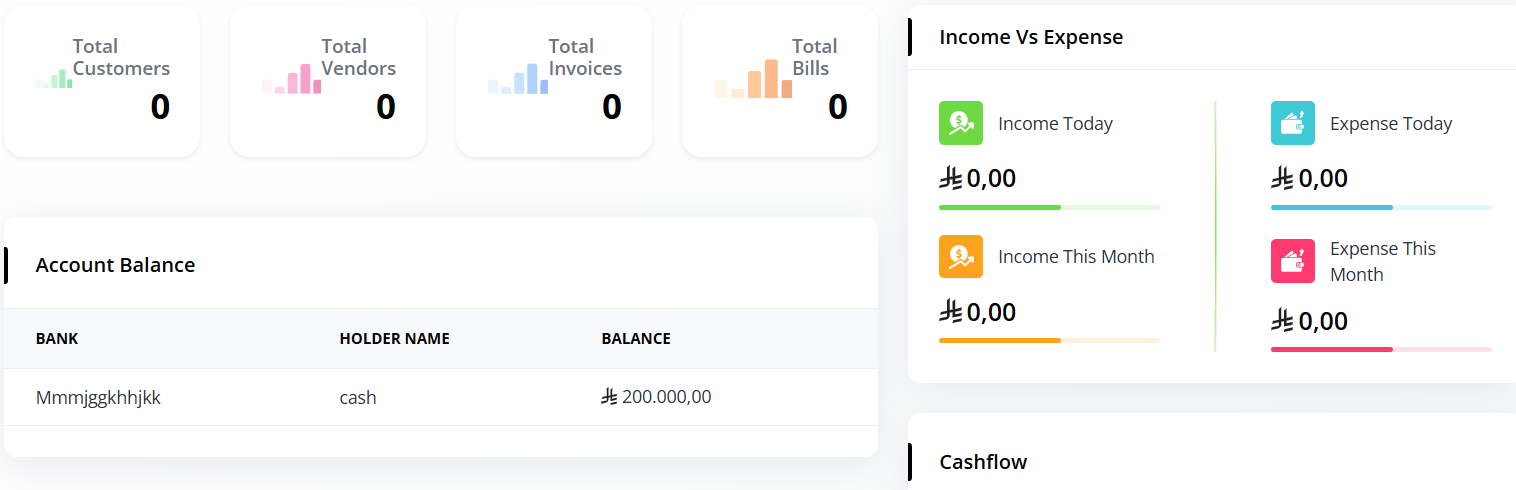
Task: Open the Total Bills card
Action: click(779, 81)
